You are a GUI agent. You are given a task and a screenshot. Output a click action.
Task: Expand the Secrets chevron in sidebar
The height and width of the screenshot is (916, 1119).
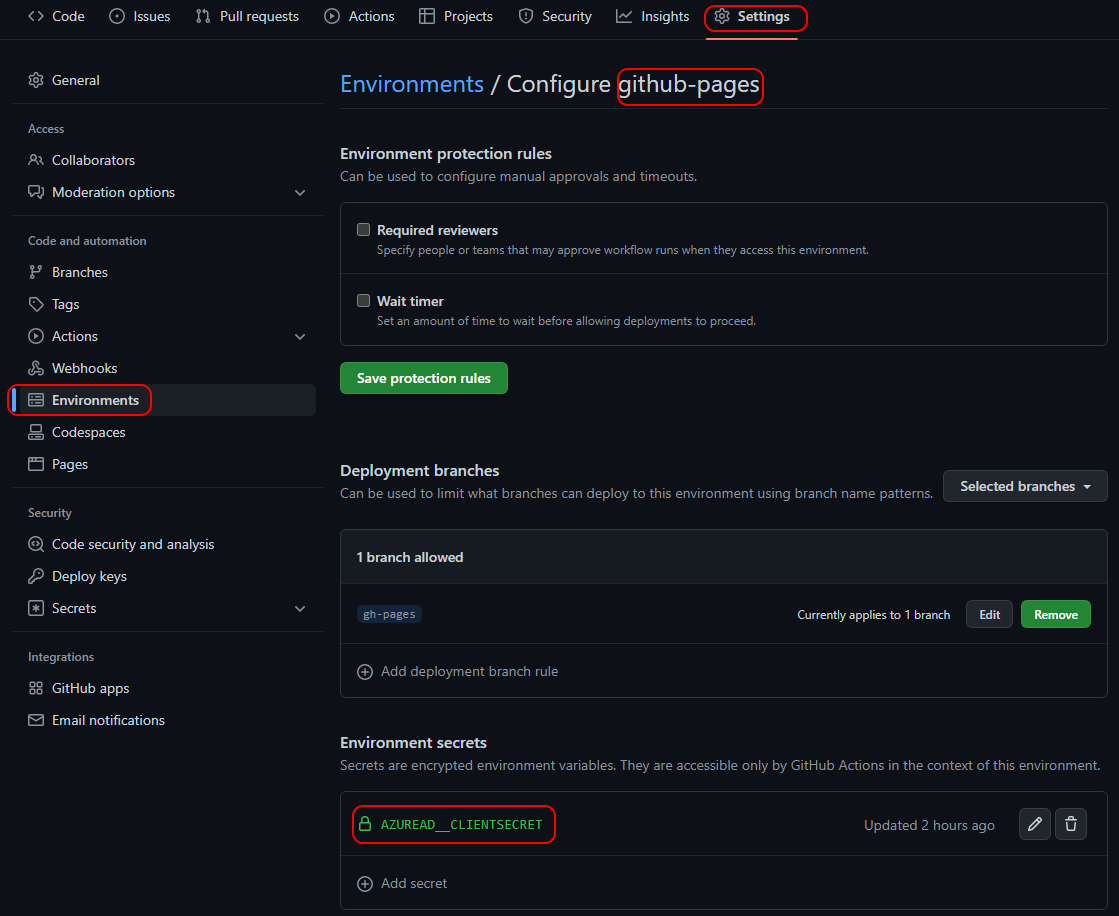pos(300,609)
